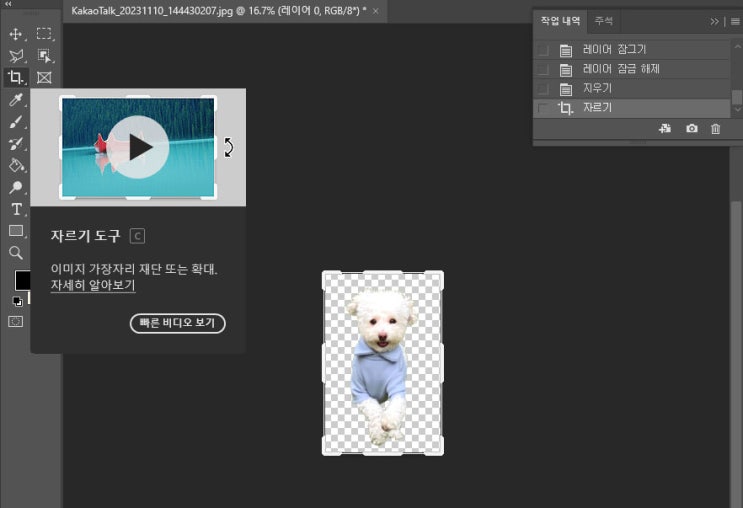The height and width of the screenshot is (508, 743).
Task: Open the 자세히 알아보기 link
Action: click(x=93, y=285)
